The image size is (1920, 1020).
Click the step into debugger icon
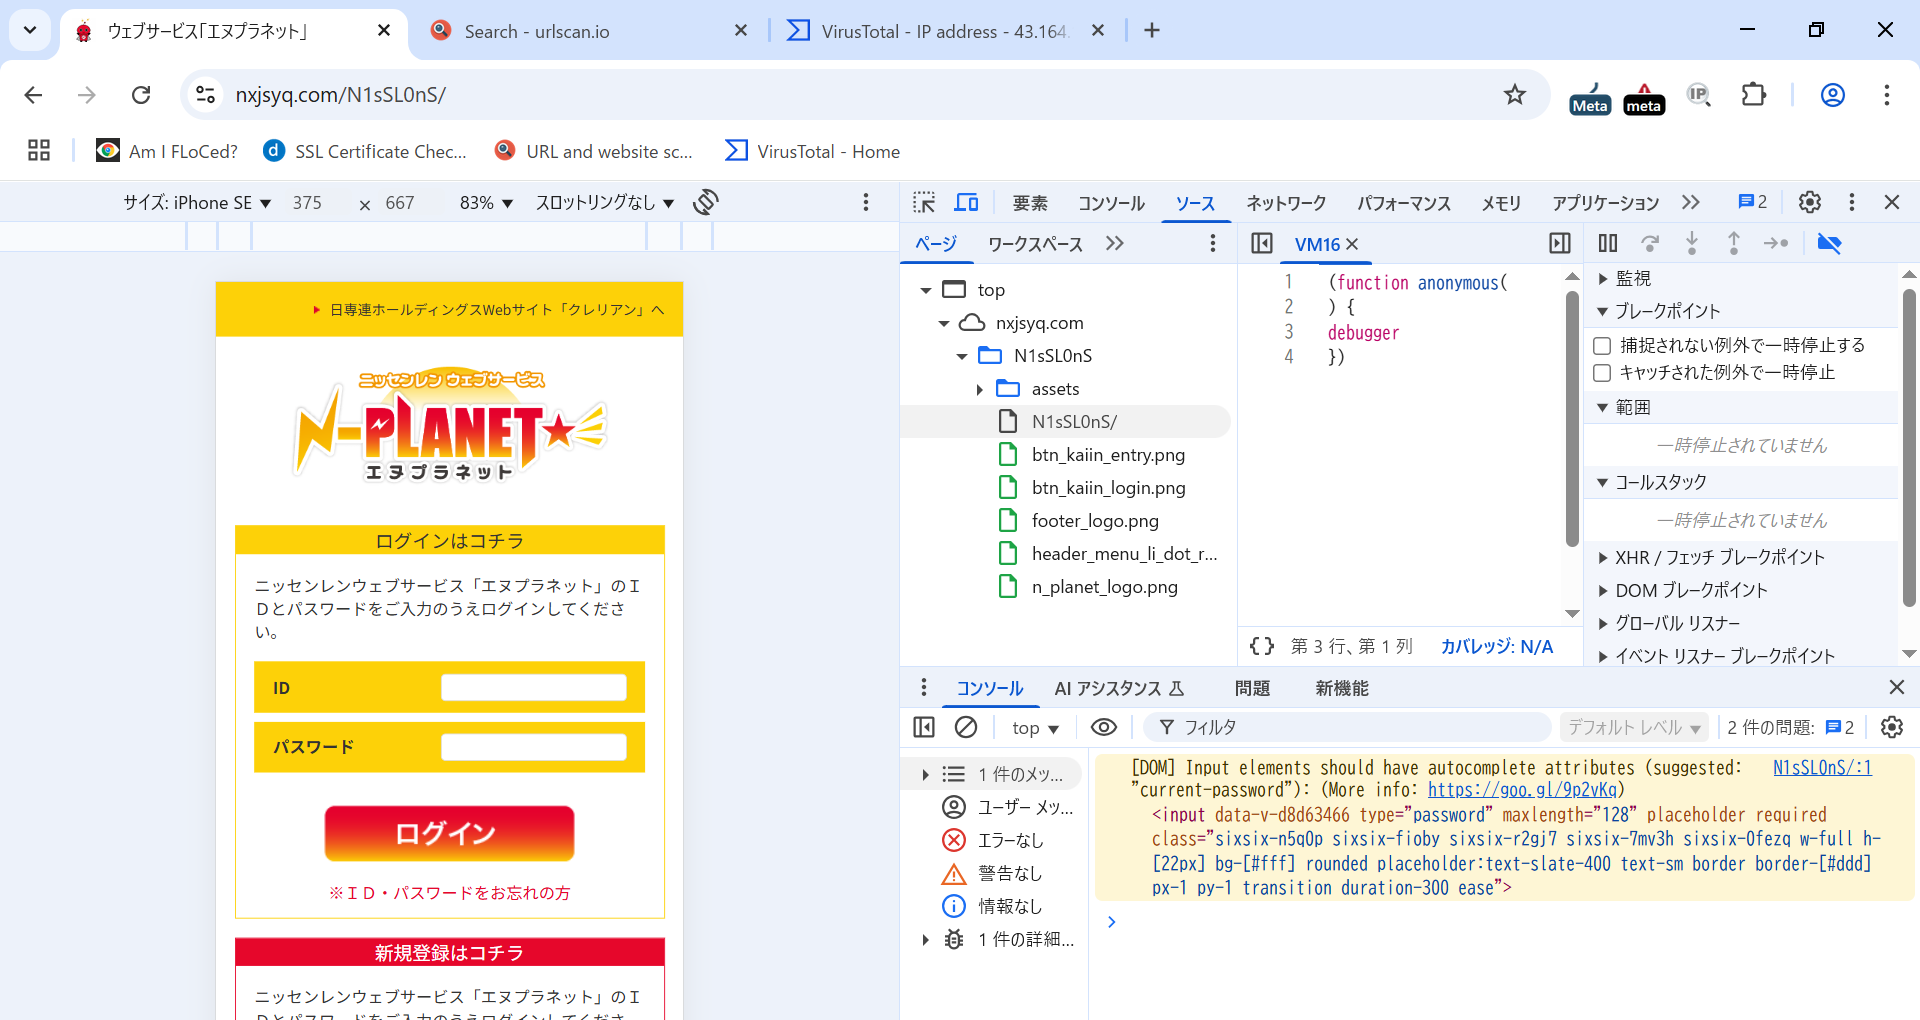tap(1692, 243)
